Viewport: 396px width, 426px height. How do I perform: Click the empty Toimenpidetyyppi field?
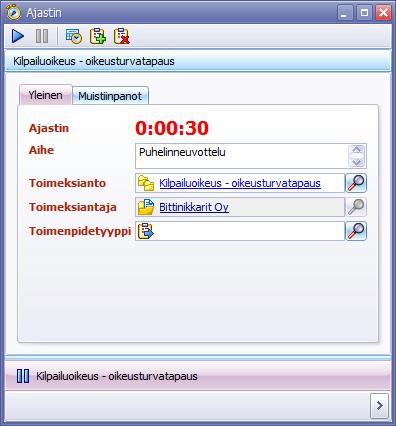[240, 231]
